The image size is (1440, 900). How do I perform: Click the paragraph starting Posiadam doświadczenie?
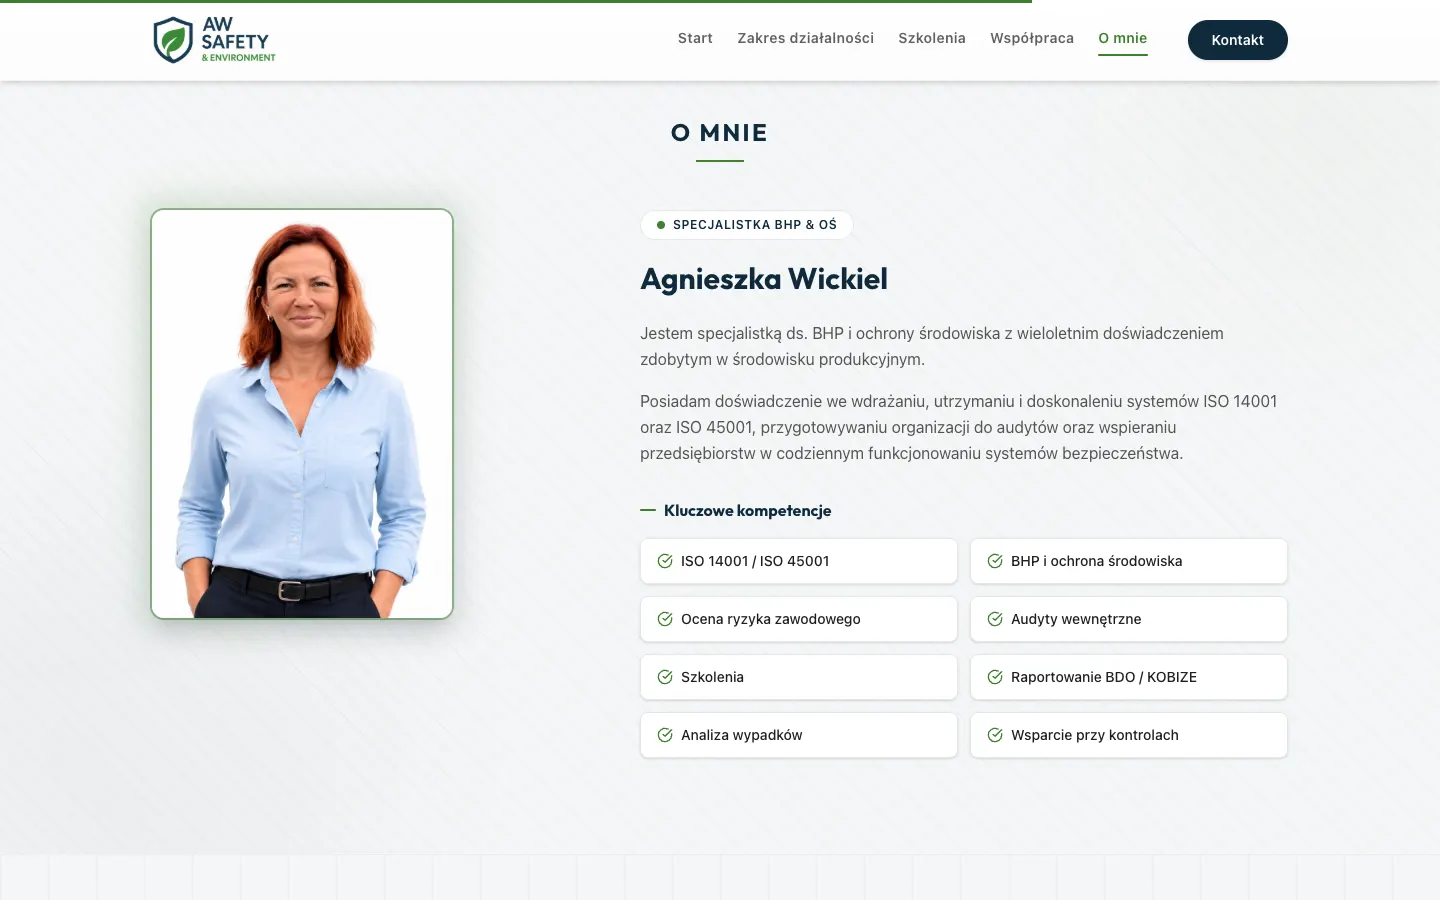(959, 427)
